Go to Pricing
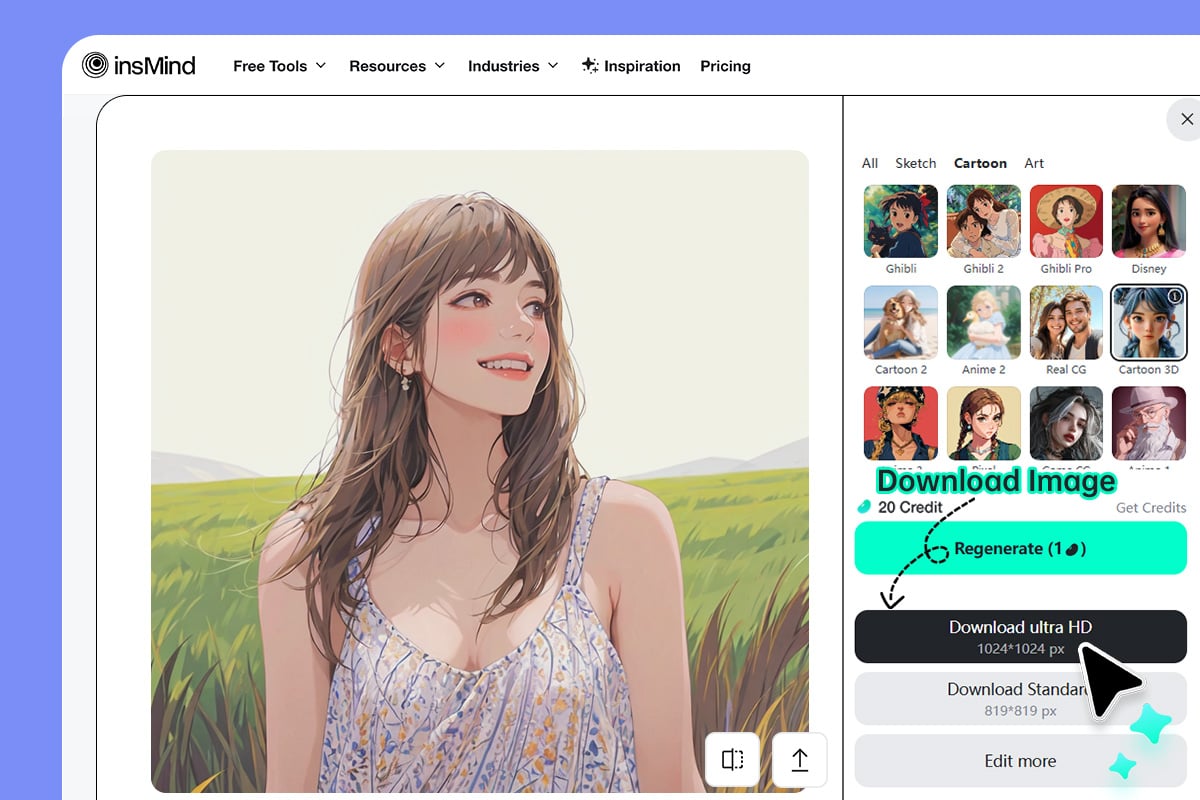The image size is (1200, 800). pos(725,66)
